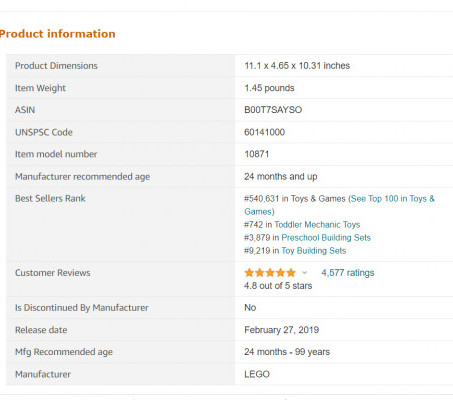Click the Item Weight 1.45 pounds value
The height and width of the screenshot is (400, 453).
pos(269,88)
